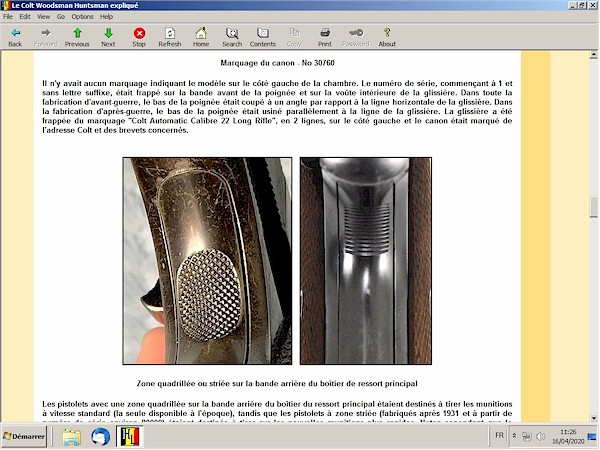
Task: Minimize the ebook window
Action: (x=572, y=5)
